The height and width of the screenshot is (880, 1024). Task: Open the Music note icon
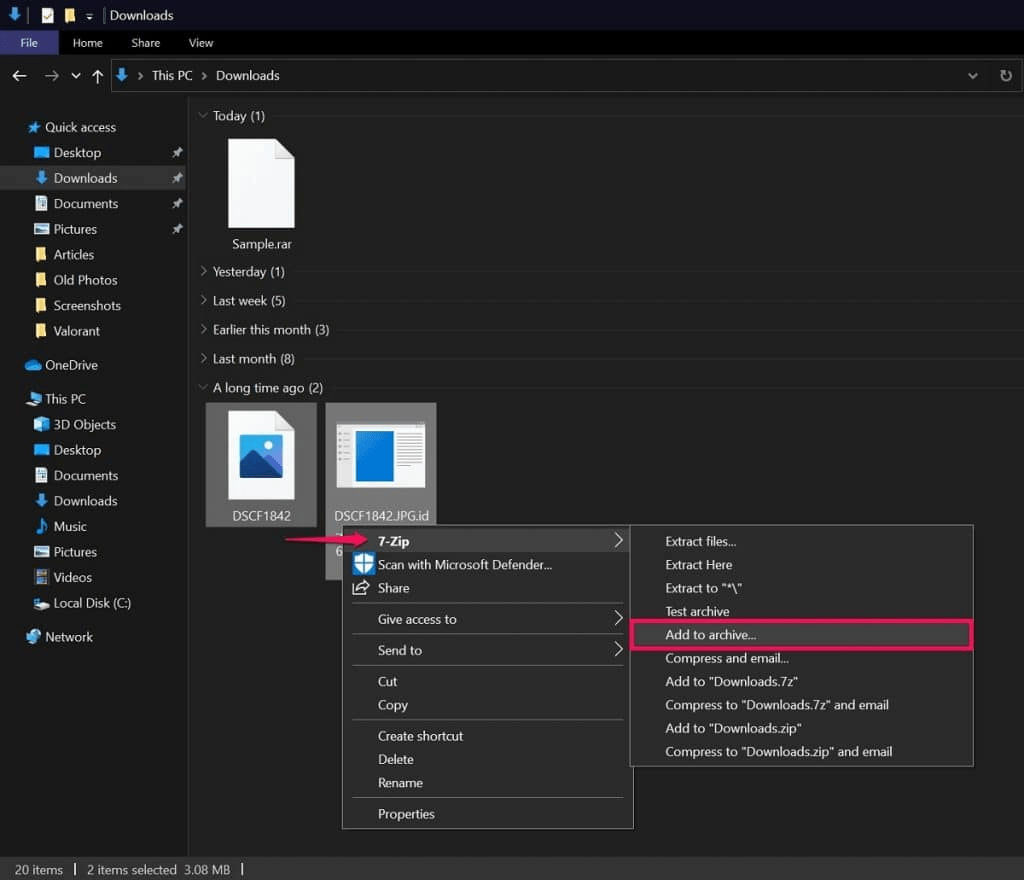pos(41,526)
